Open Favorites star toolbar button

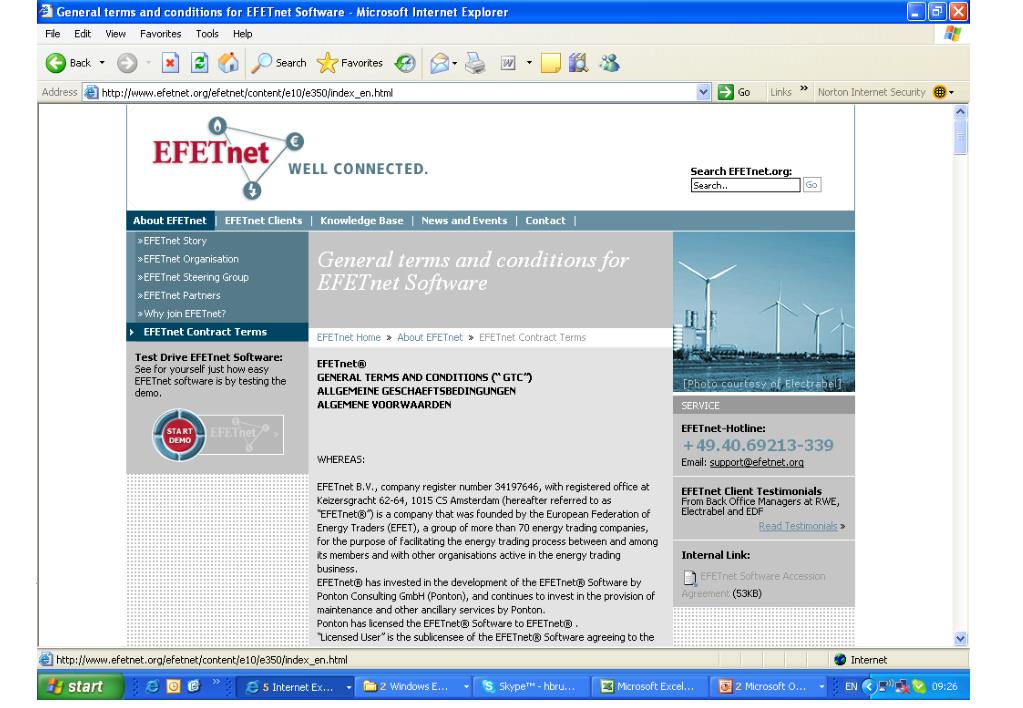[350, 63]
